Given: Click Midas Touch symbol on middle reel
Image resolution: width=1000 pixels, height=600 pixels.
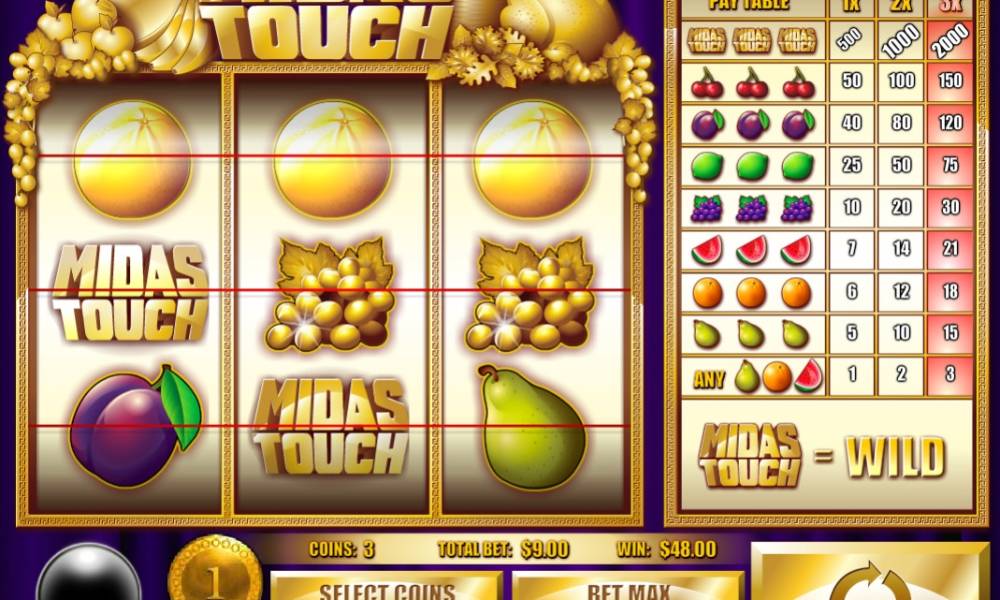Looking at the screenshot, I should coord(331,427).
